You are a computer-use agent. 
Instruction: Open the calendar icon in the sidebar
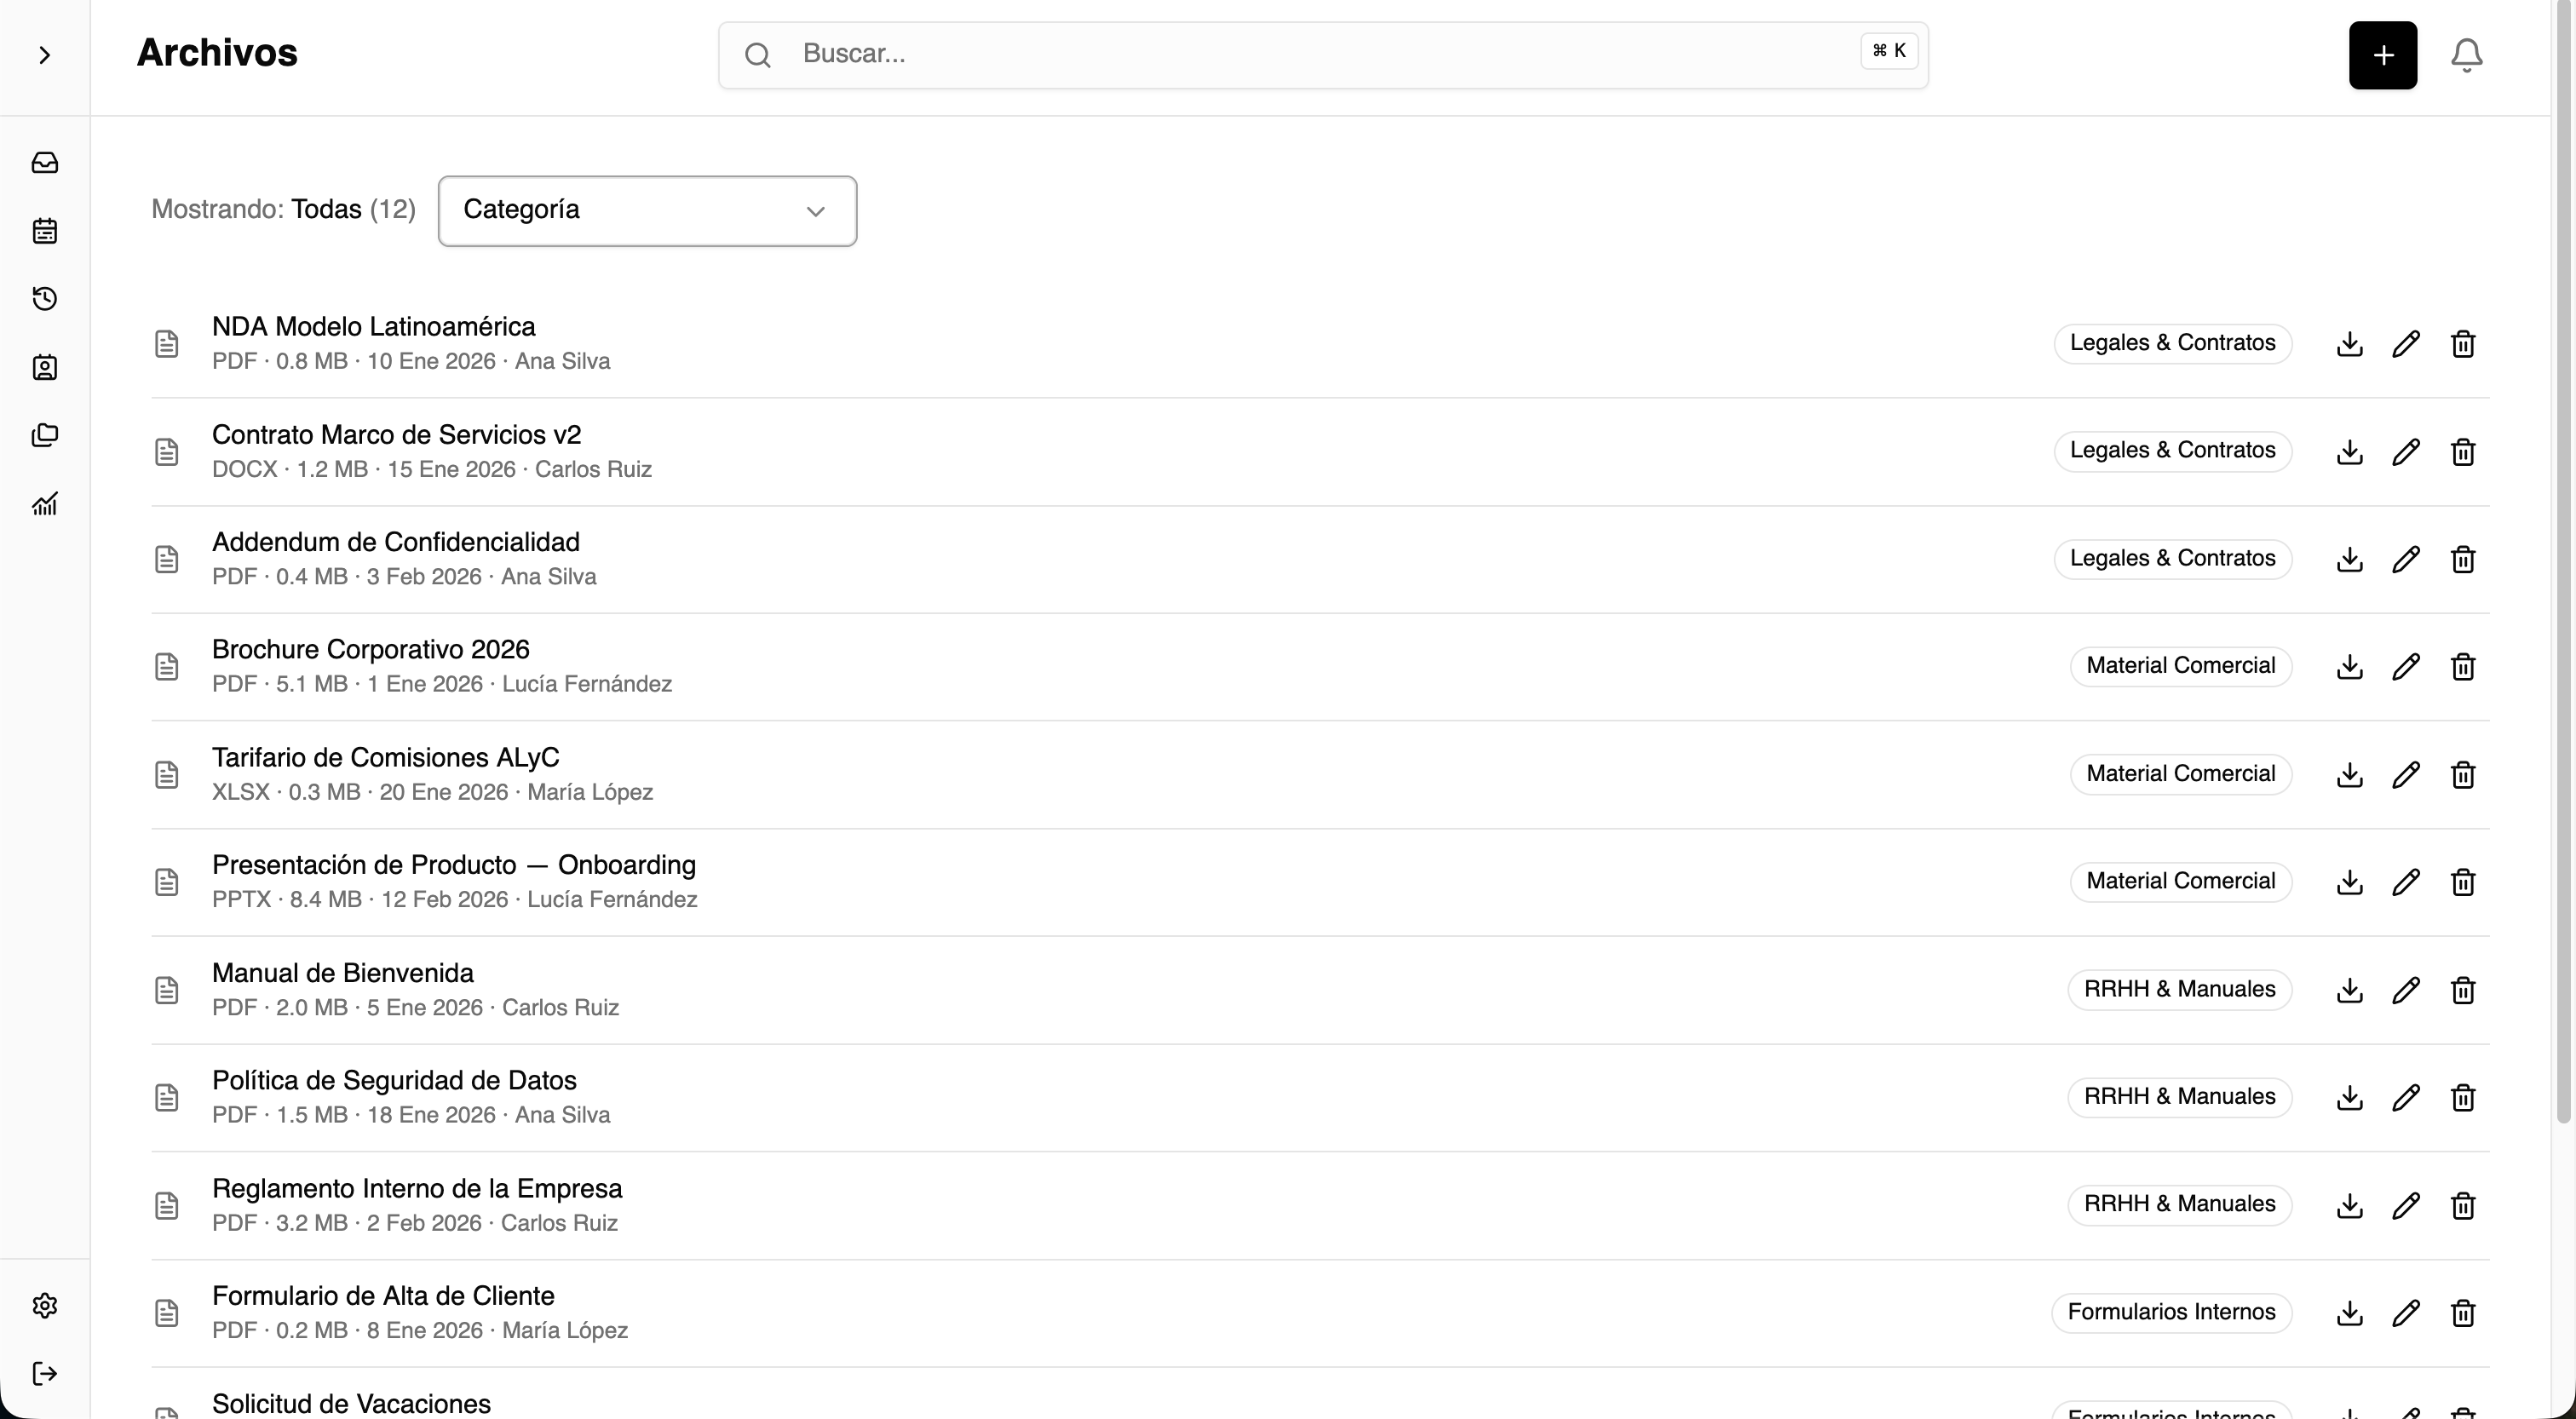[x=45, y=231]
